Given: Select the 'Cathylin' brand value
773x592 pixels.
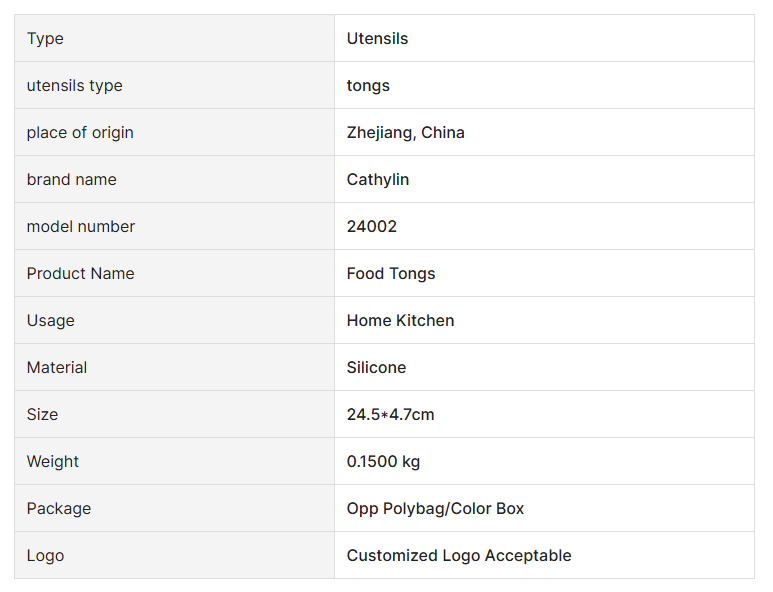Looking at the screenshot, I should tap(378, 180).
